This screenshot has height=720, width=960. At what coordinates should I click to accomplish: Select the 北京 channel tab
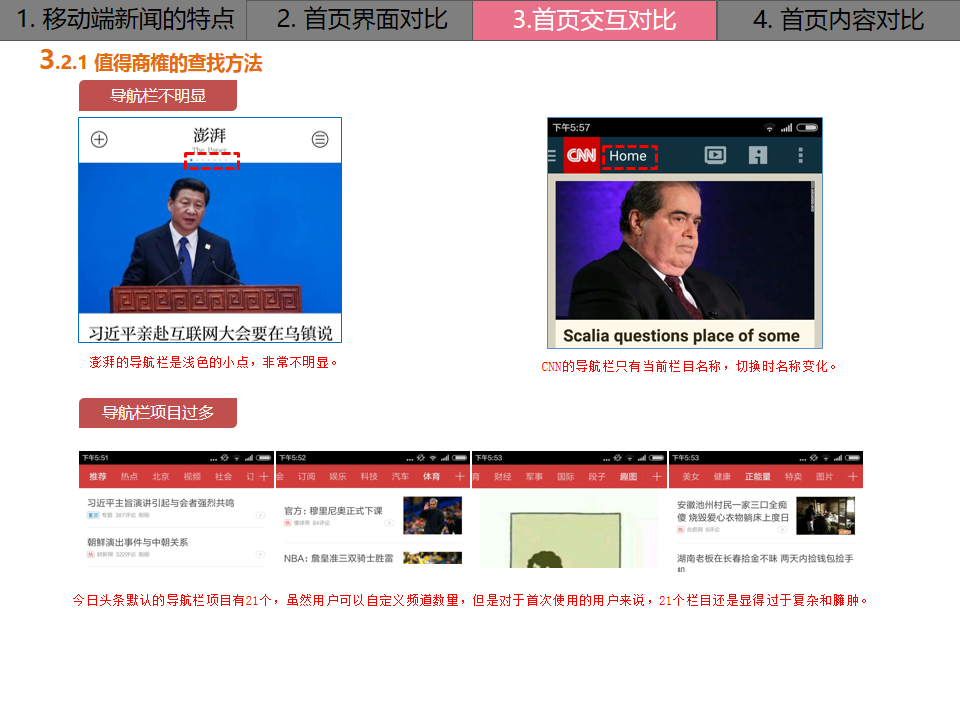click(x=160, y=476)
